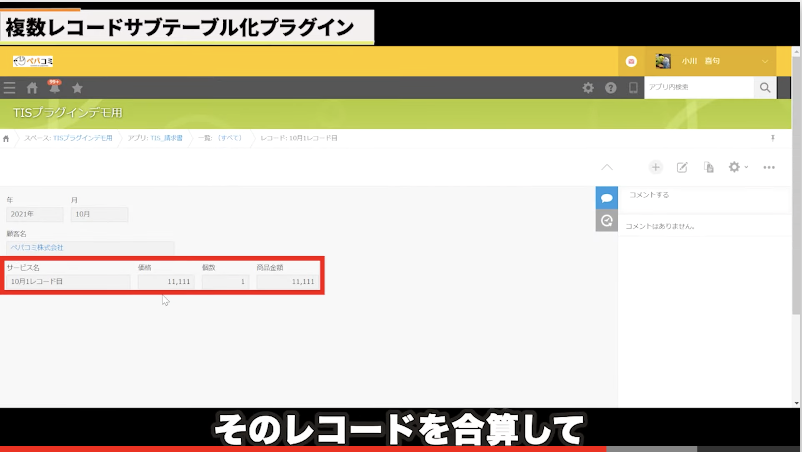Viewport: 802px width, 452px height.
Task: Open the settings gear in the header
Action: pos(589,88)
